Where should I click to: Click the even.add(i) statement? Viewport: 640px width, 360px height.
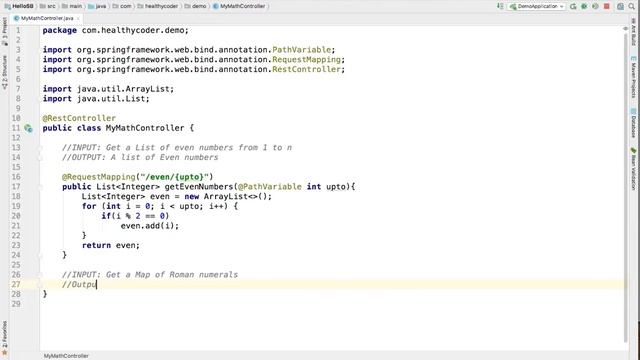(x=150, y=226)
